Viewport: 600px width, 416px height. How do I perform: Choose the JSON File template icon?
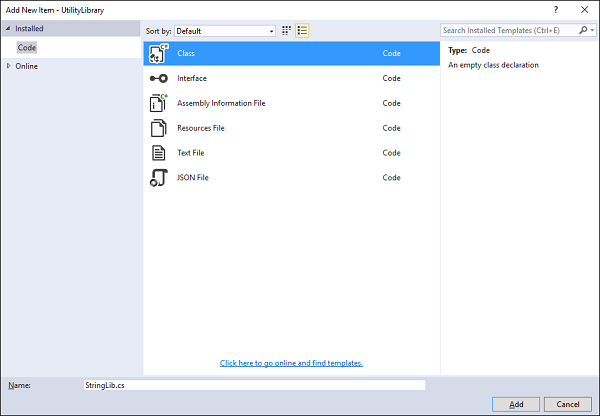coord(158,178)
